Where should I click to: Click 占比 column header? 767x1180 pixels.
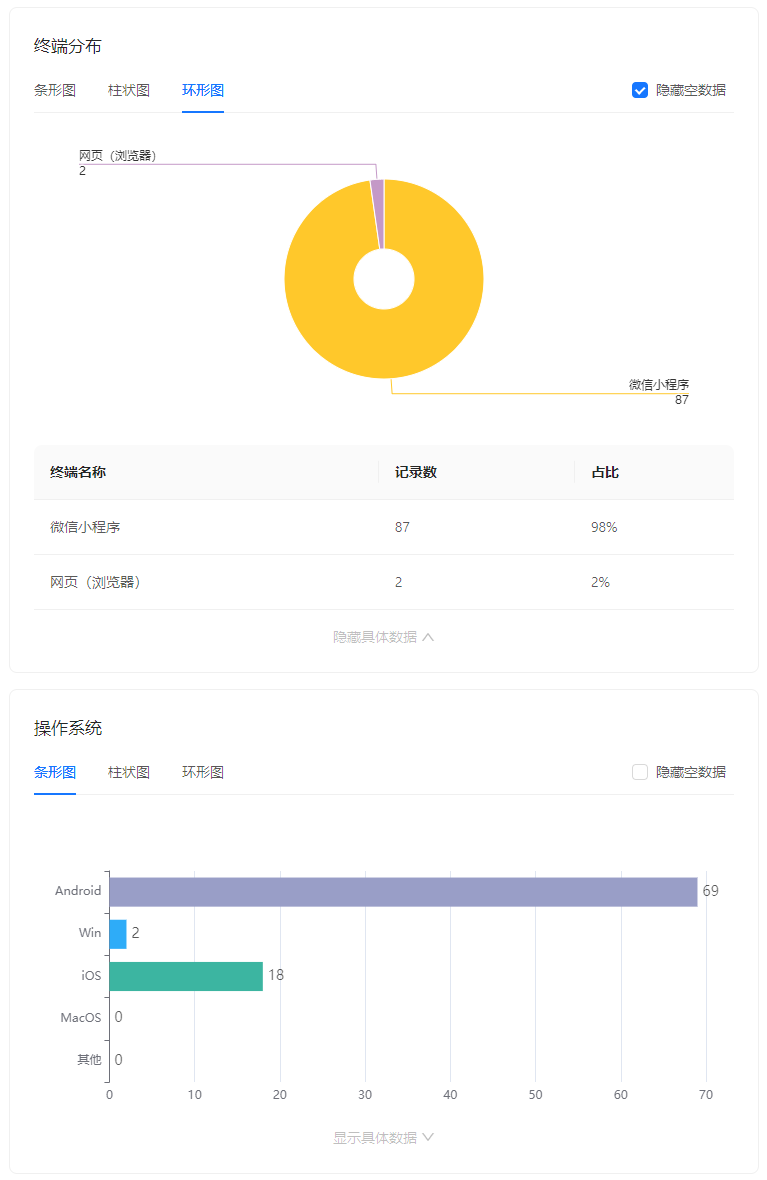[605, 473]
